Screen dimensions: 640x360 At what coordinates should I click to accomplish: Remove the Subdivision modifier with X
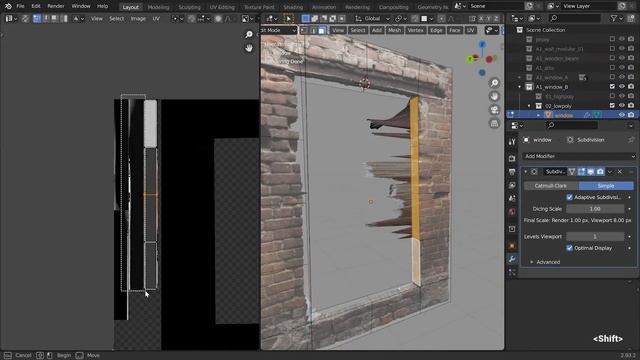click(620, 172)
